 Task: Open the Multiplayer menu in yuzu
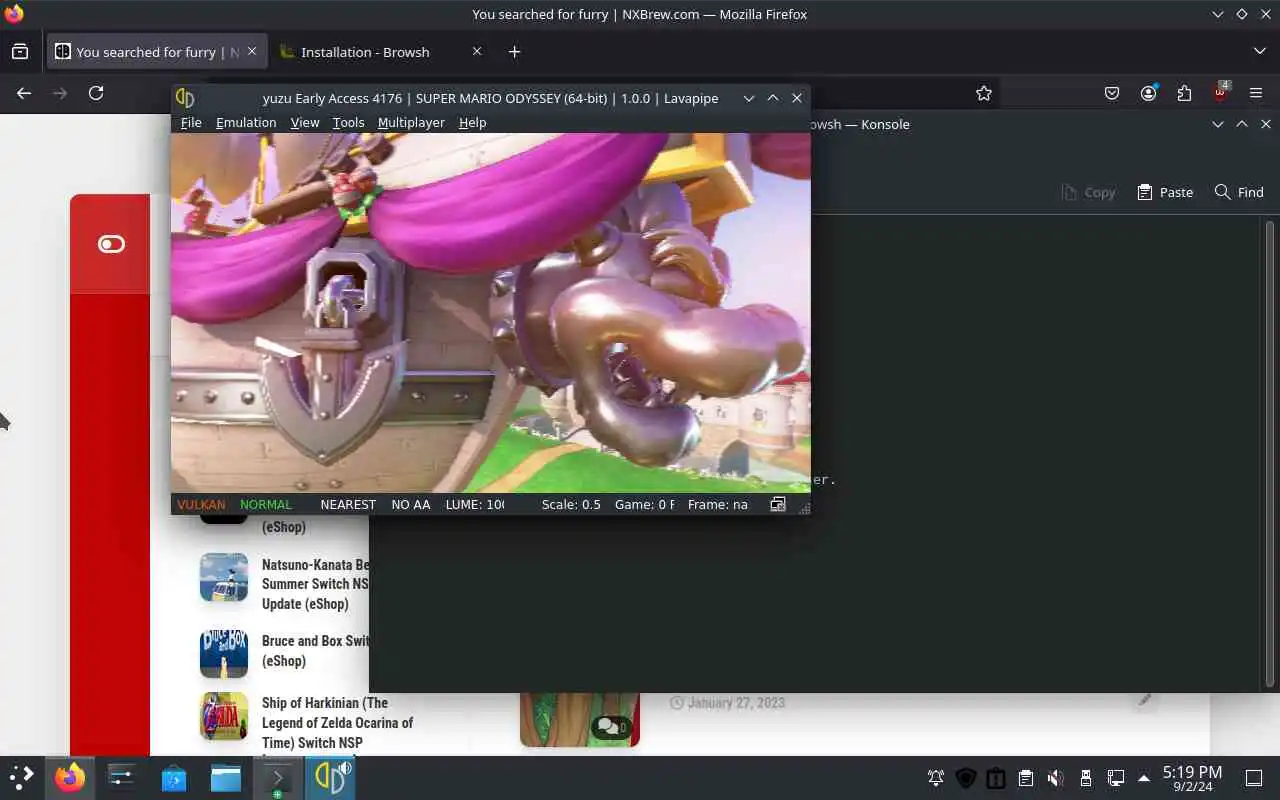(x=411, y=122)
